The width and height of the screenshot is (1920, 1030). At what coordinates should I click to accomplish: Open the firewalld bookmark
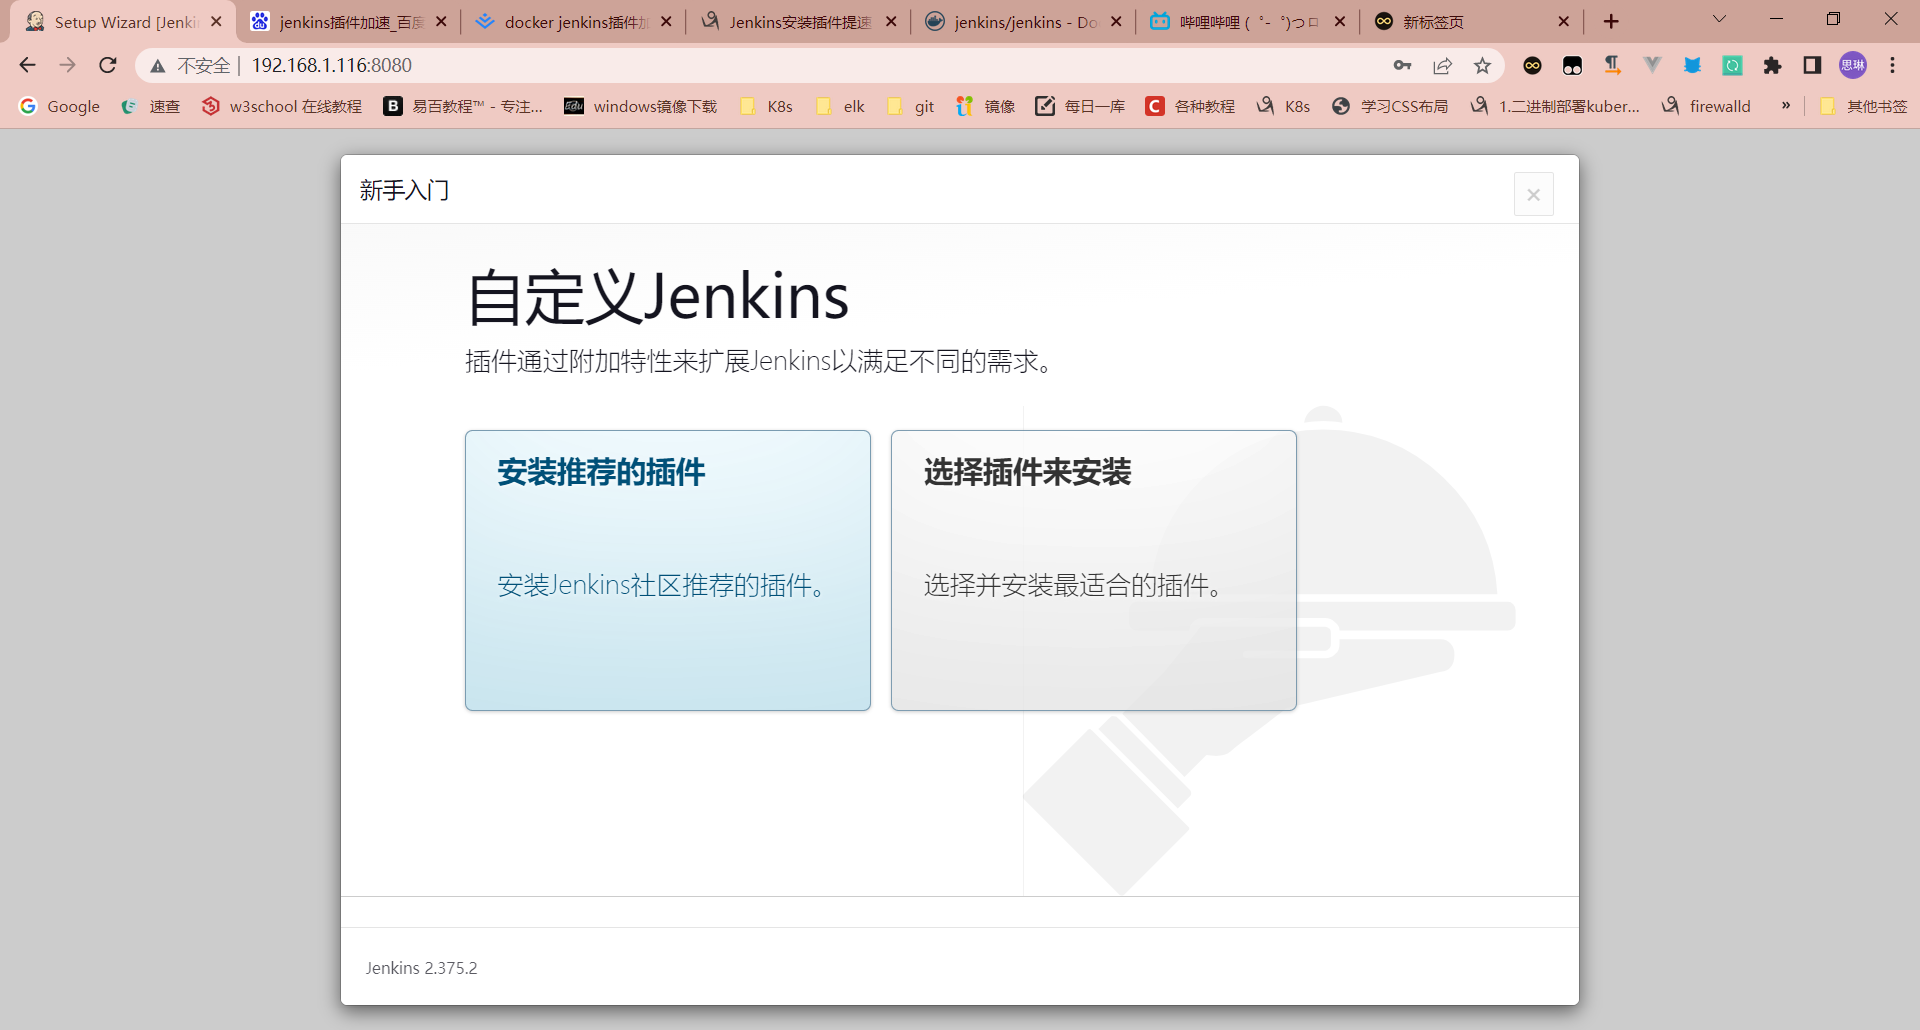[1706, 106]
